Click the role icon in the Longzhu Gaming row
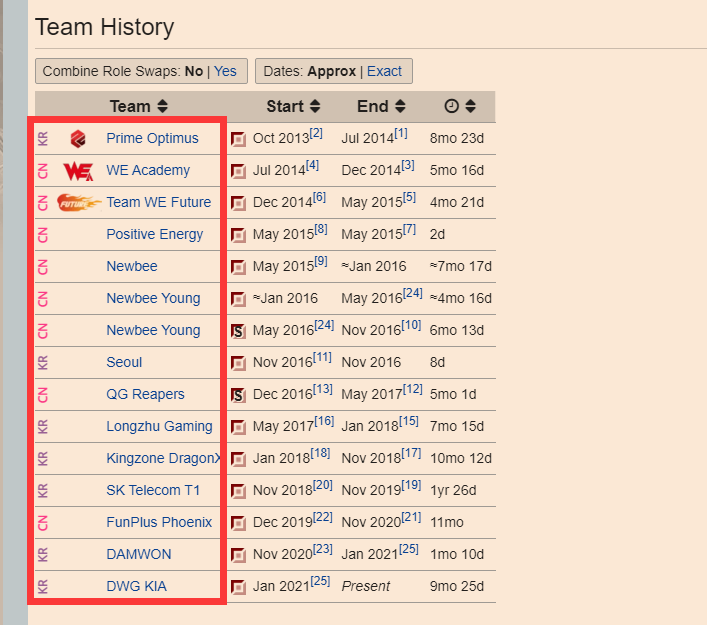Screen dimensions: 707x625 [x=239, y=427]
